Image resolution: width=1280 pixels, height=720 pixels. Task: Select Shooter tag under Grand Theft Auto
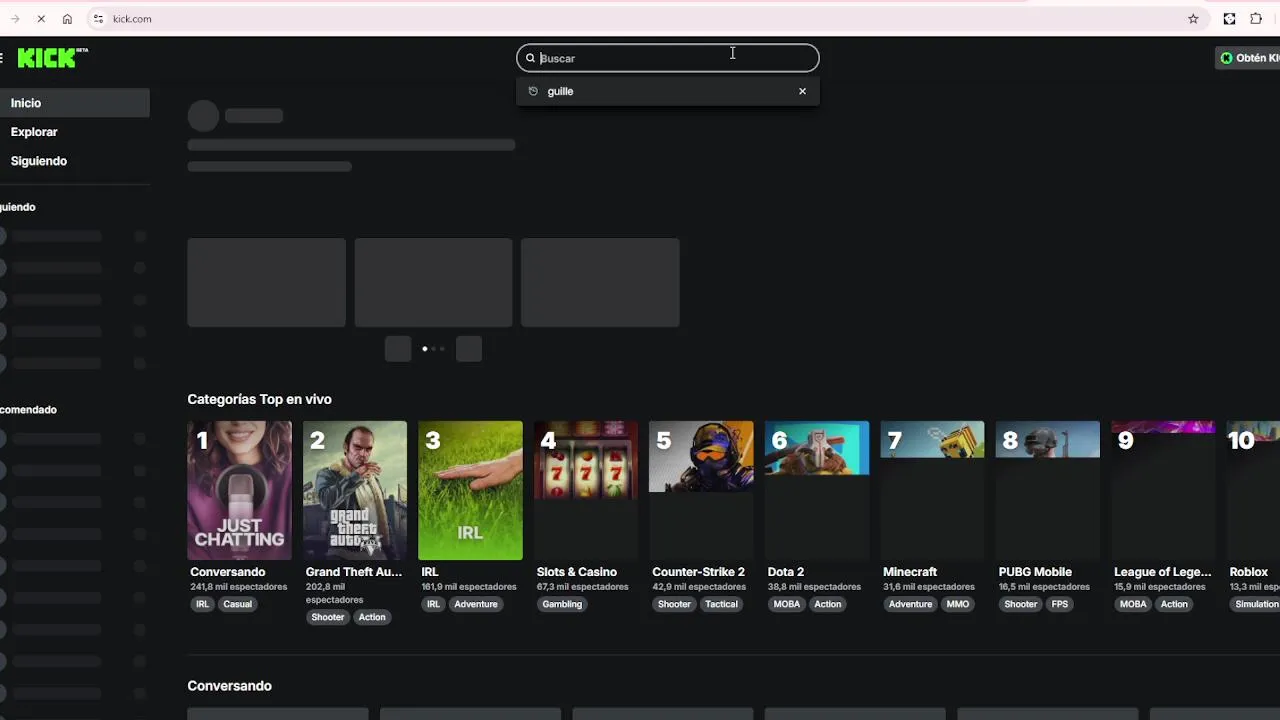[328, 617]
